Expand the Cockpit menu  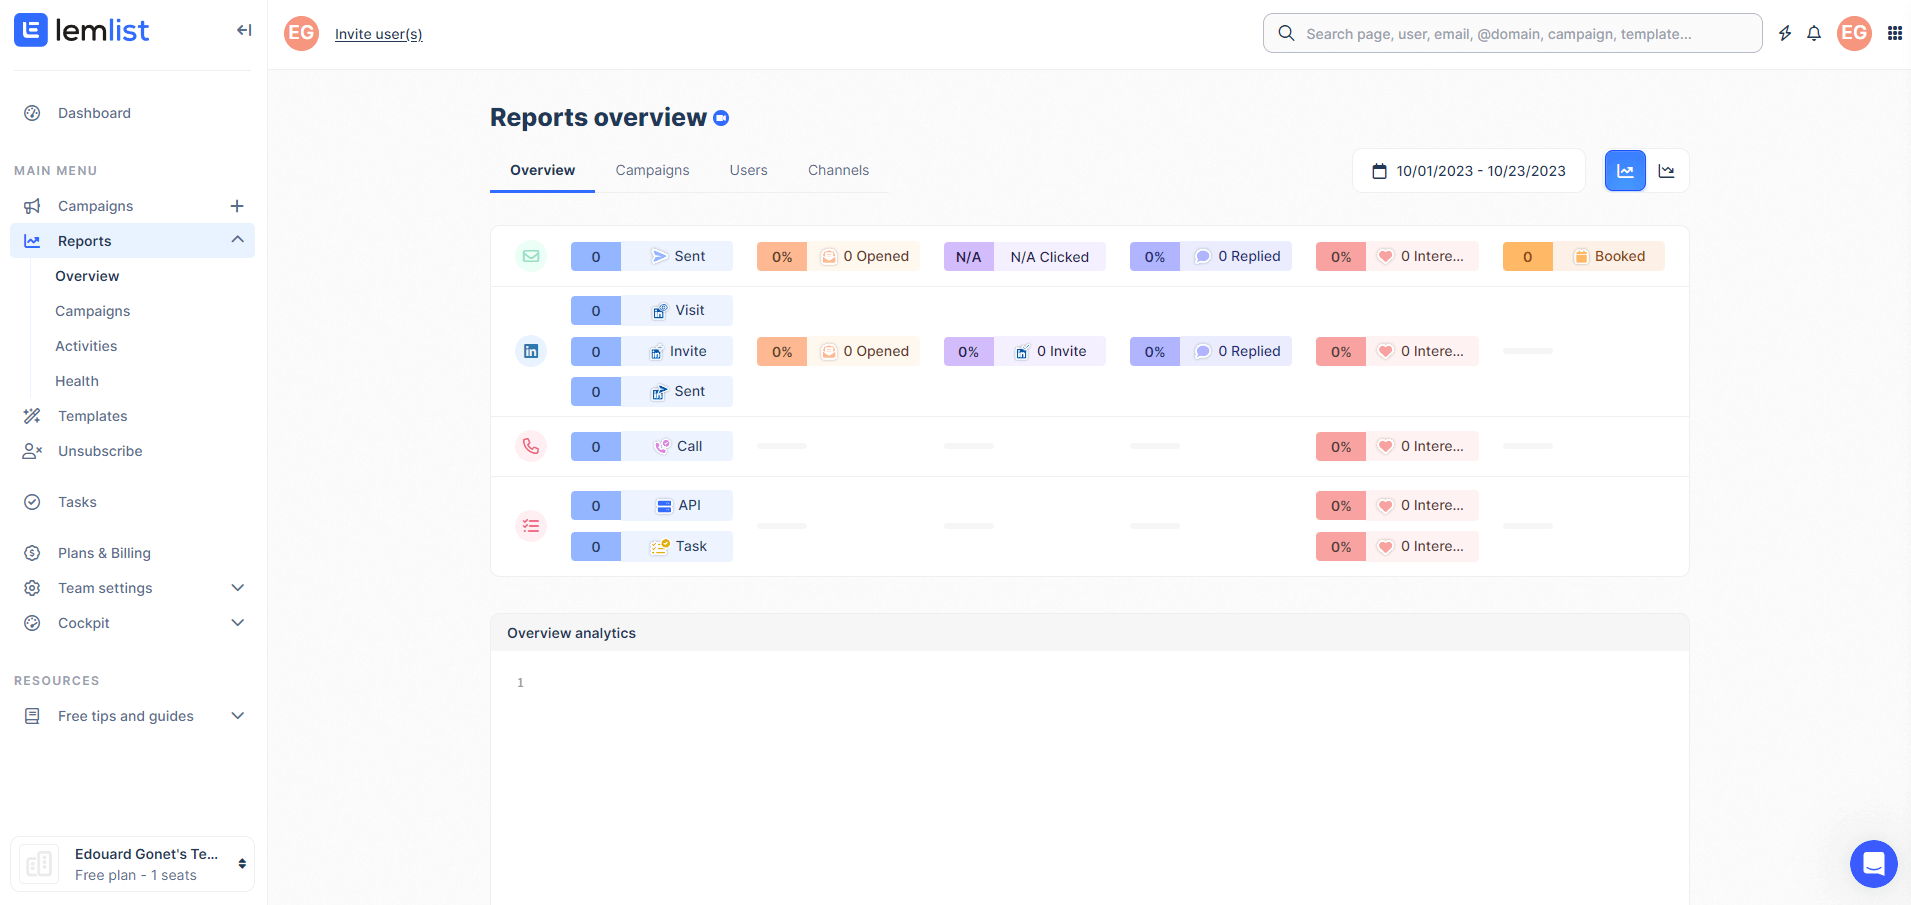coord(237,622)
